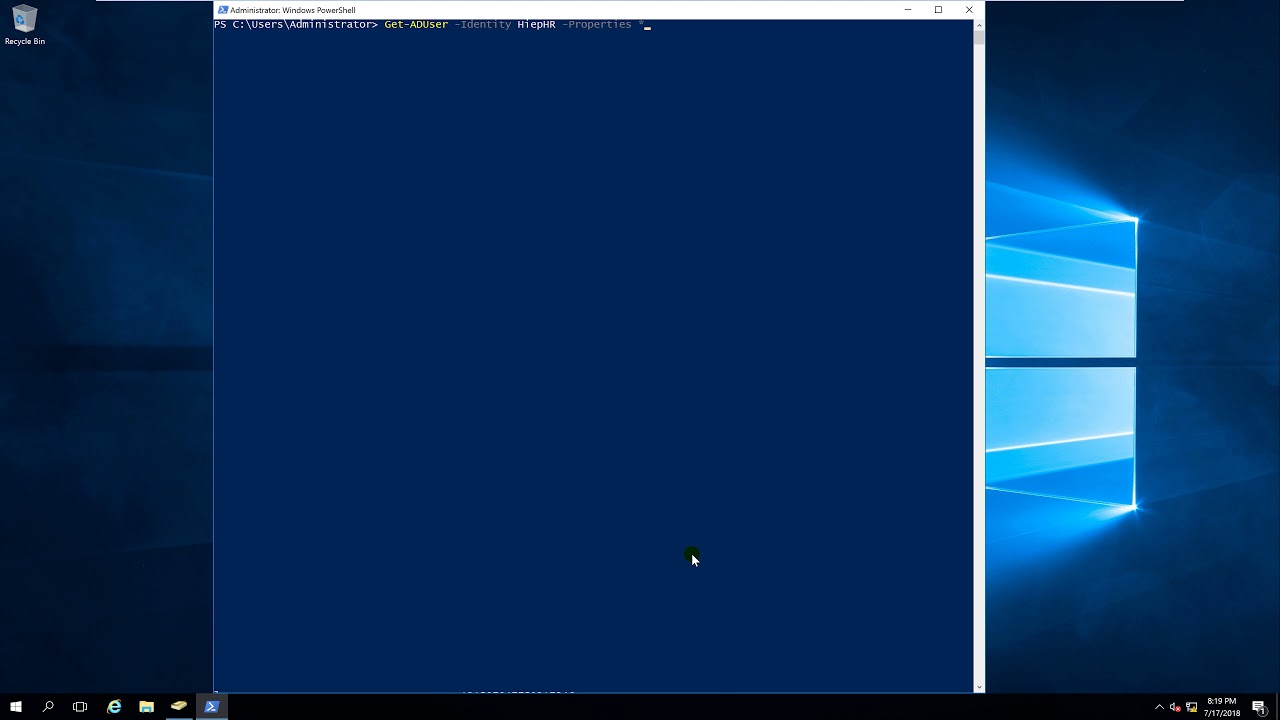Click the PowerShell scrollbar down arrow
The height and width of the screenshot is (720, 1280).
(979, 687)
